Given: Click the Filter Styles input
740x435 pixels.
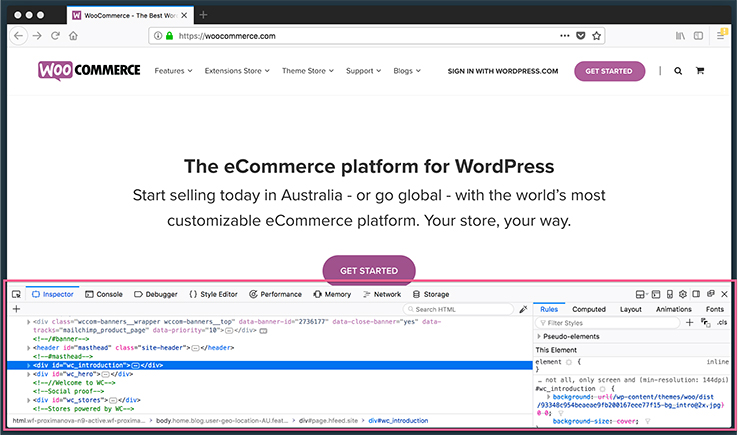Looking at the screenshot, I should click(x=608, y=323).
